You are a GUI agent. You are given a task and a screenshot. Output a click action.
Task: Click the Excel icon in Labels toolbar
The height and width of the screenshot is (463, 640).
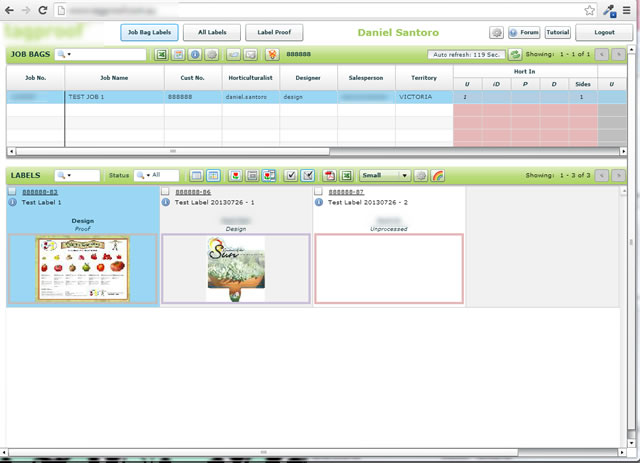coord(345,175)
